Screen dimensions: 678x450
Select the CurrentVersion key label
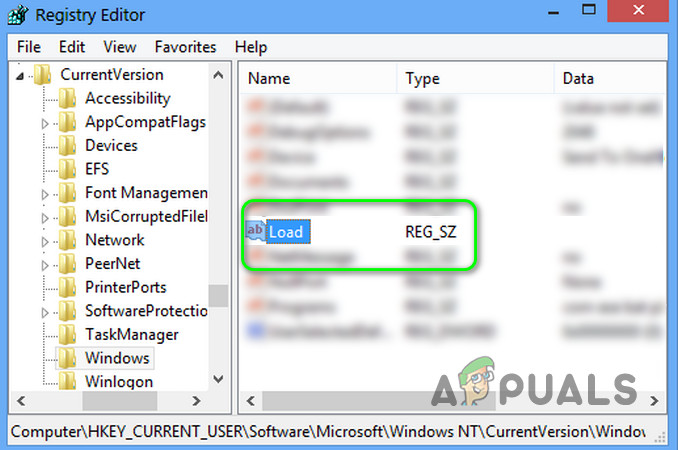click(x=112, y=74)
